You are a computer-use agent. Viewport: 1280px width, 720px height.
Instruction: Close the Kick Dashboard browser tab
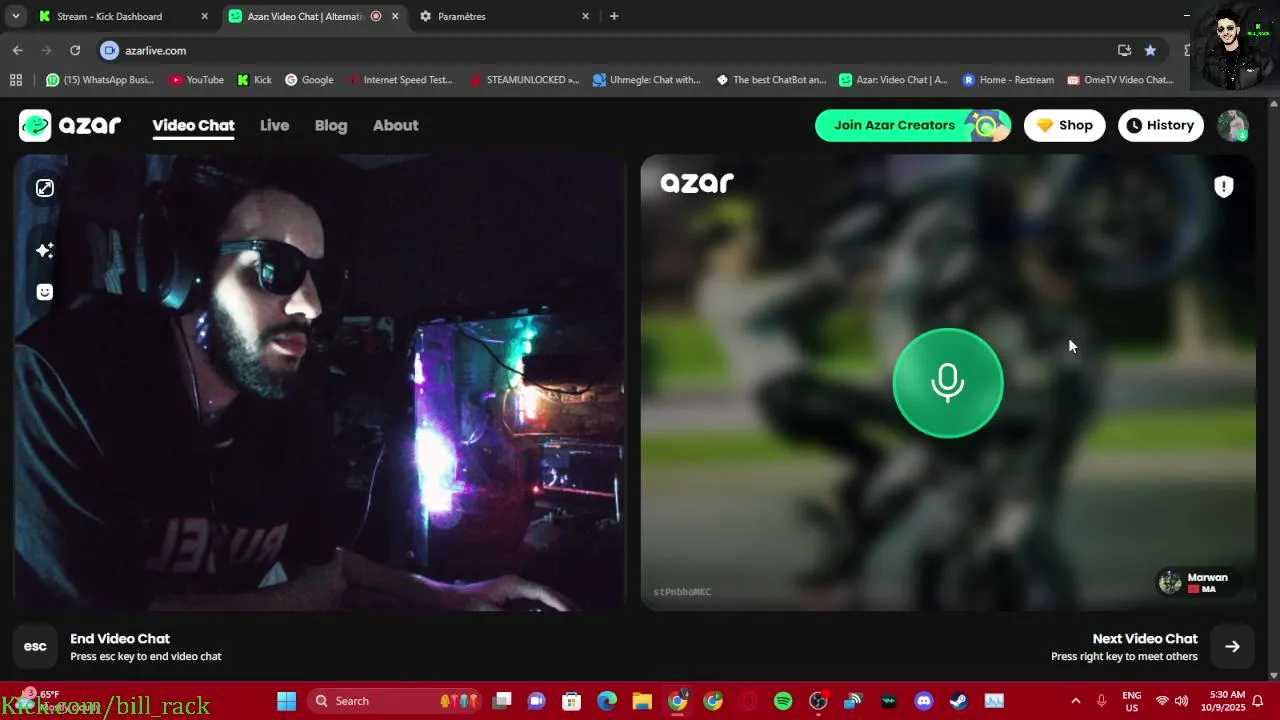[x=204, y=16]
